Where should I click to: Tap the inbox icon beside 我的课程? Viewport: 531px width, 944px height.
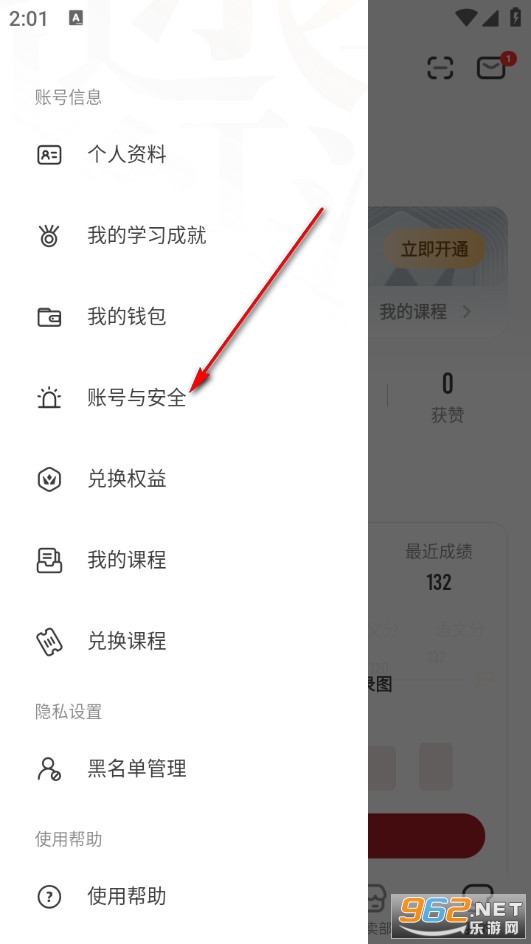(x=49, y=560)
